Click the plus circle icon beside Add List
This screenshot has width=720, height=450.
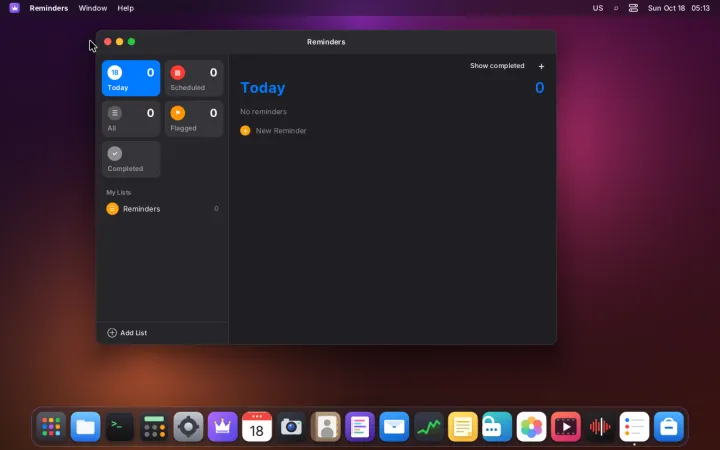coord(112,332)
